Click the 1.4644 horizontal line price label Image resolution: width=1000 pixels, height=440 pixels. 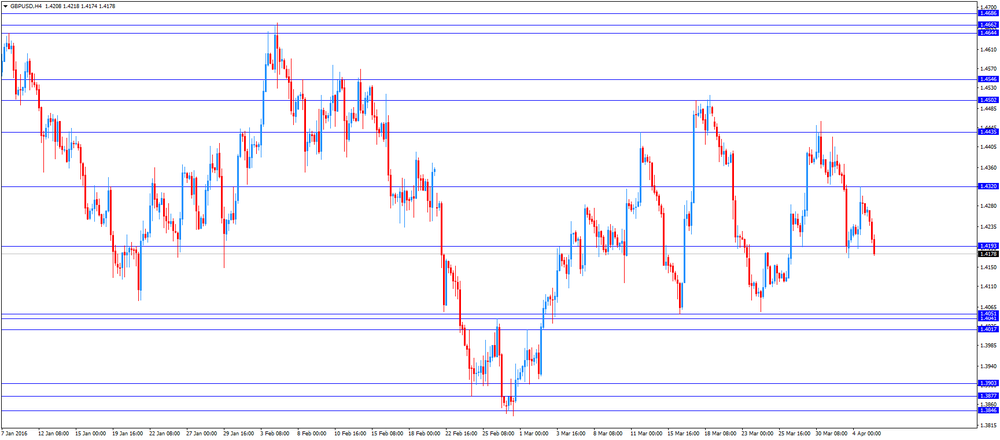988,33
